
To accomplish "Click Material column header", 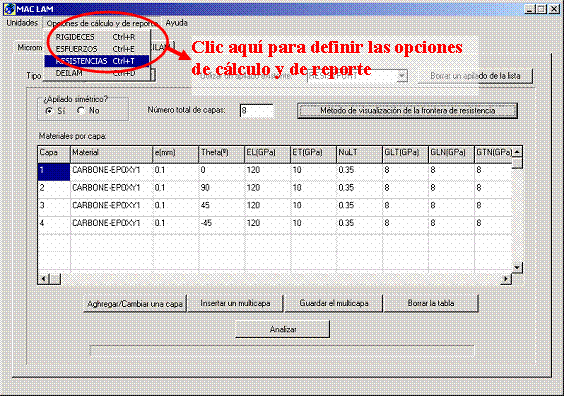I will coord(112,154).
